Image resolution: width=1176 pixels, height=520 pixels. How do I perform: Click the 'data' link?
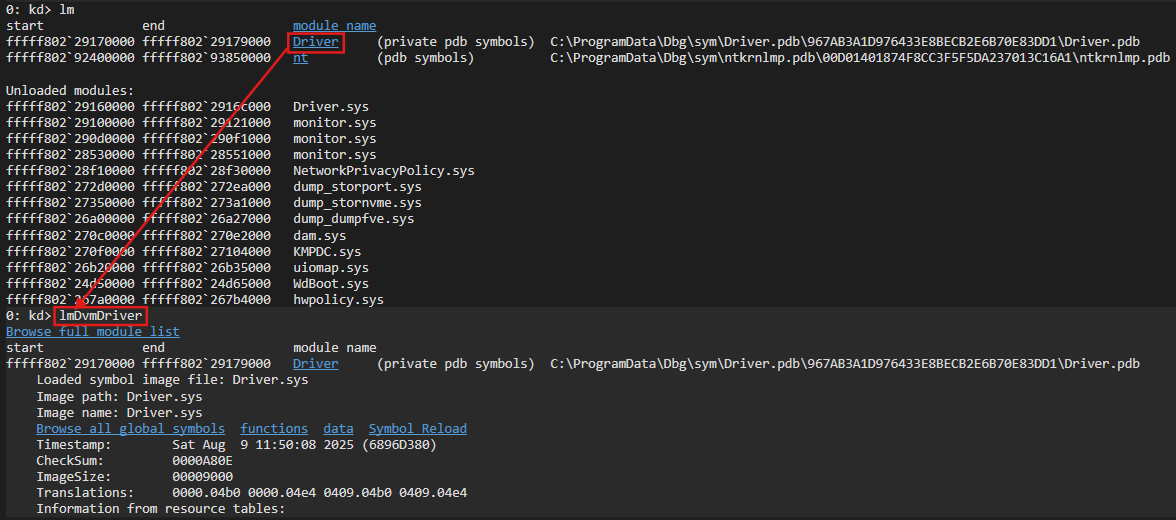point(338,428)
